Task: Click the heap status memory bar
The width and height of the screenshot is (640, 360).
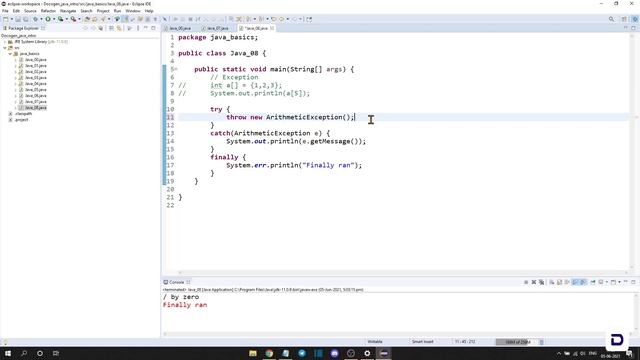Action: (517, 342)
